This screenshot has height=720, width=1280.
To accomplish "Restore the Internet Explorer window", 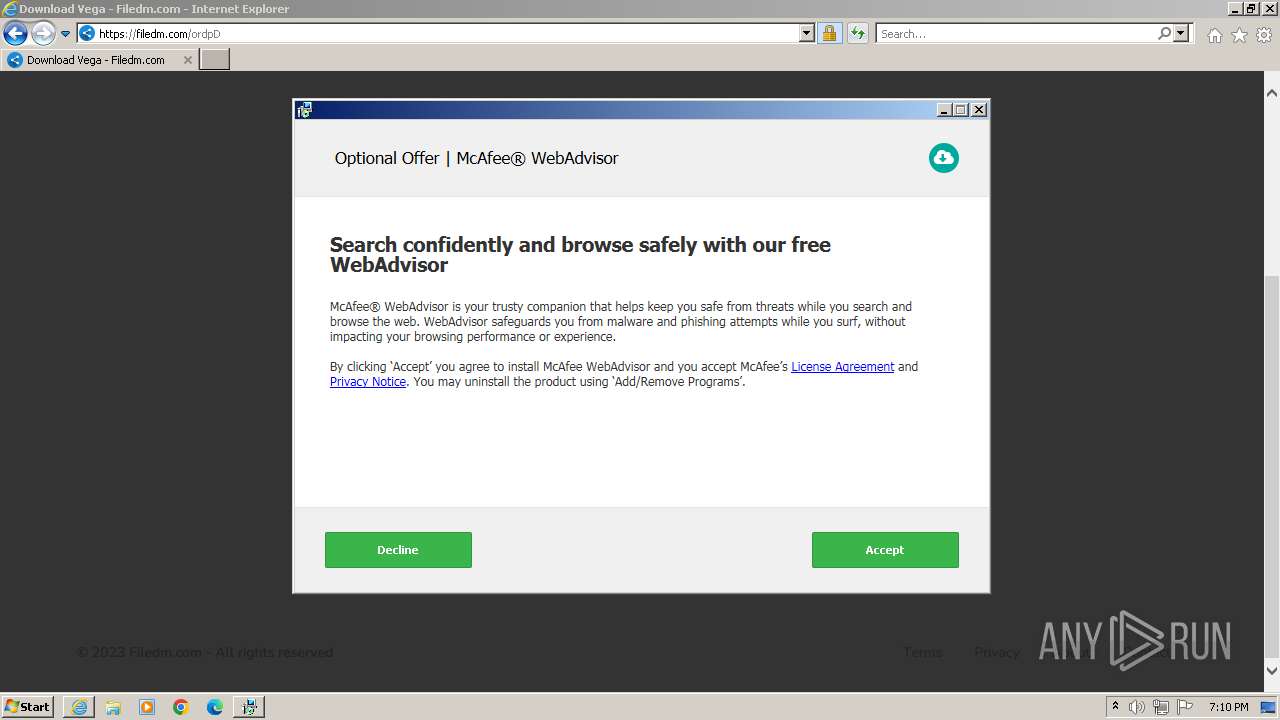I will click(x=1252, y=9).
